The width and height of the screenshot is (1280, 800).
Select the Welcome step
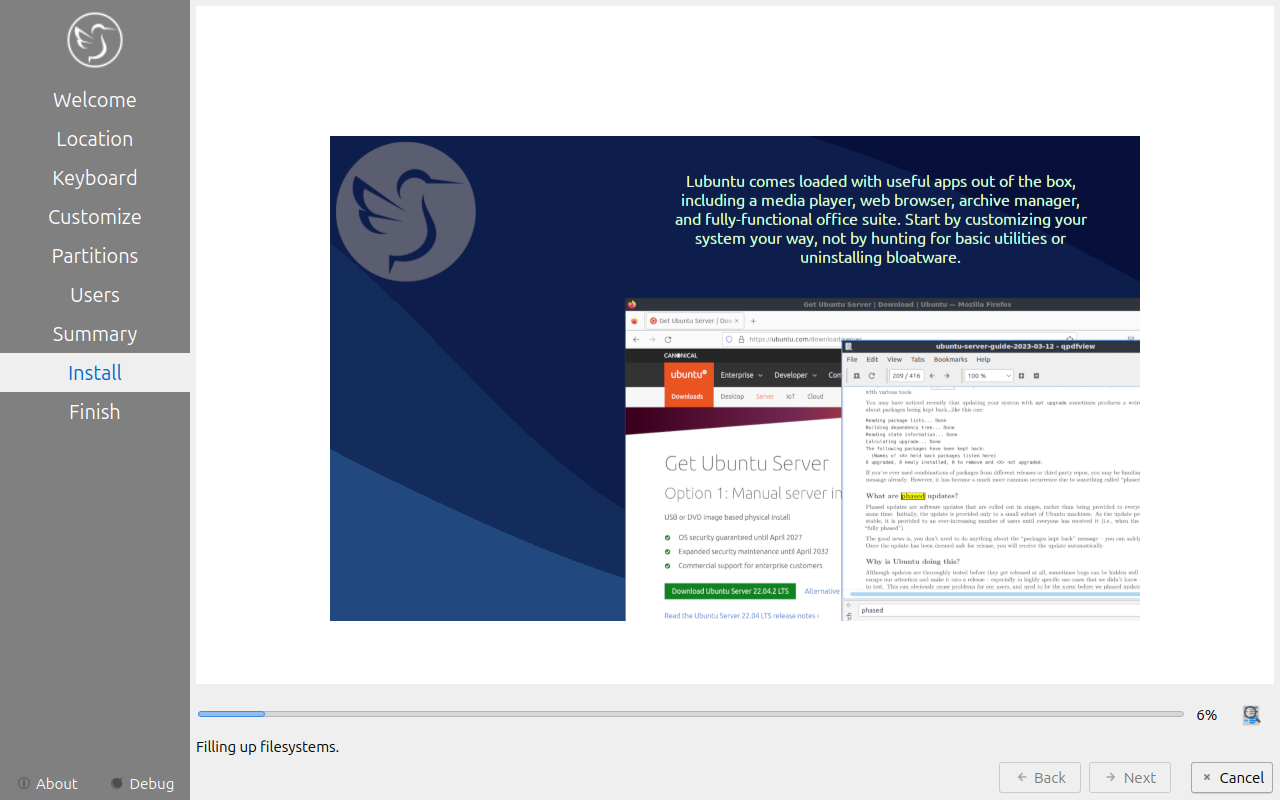(95, 100)
